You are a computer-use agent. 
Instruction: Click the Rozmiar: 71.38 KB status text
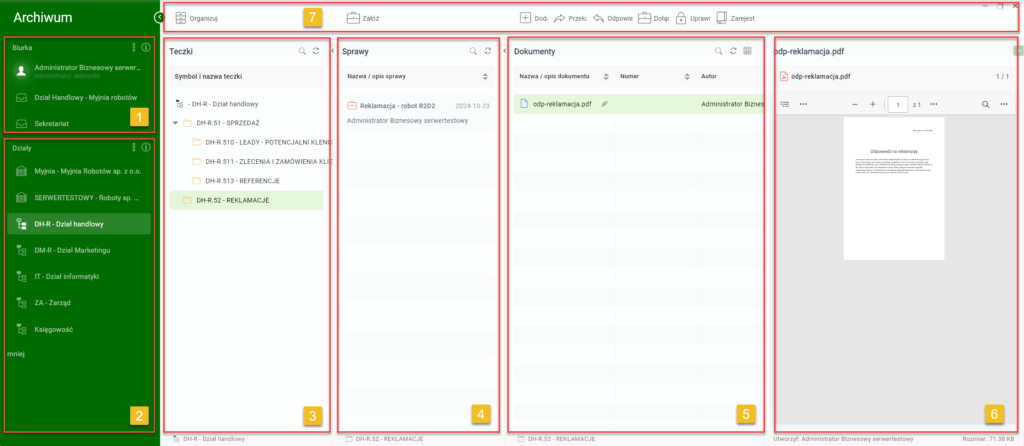991,439
